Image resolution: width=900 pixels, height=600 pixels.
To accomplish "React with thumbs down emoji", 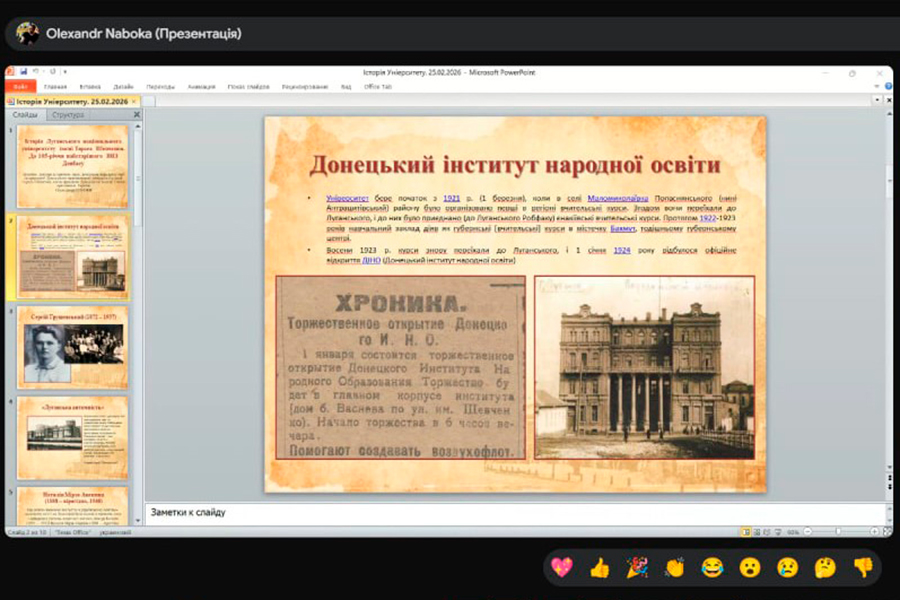I will coord(863,568).
